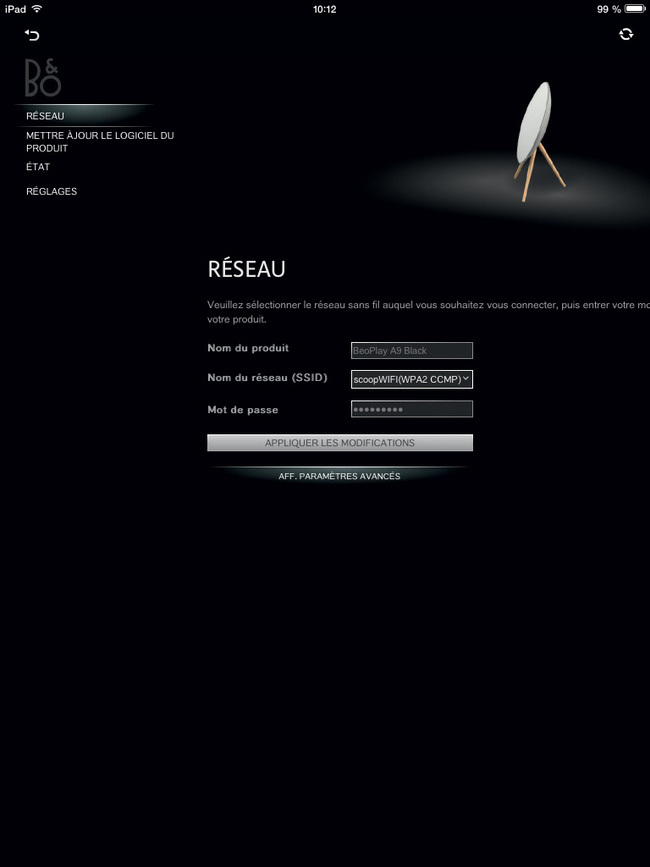
Task: Click APPLIQUER LES MODIFICATIONS button
Action: [340, 443]
